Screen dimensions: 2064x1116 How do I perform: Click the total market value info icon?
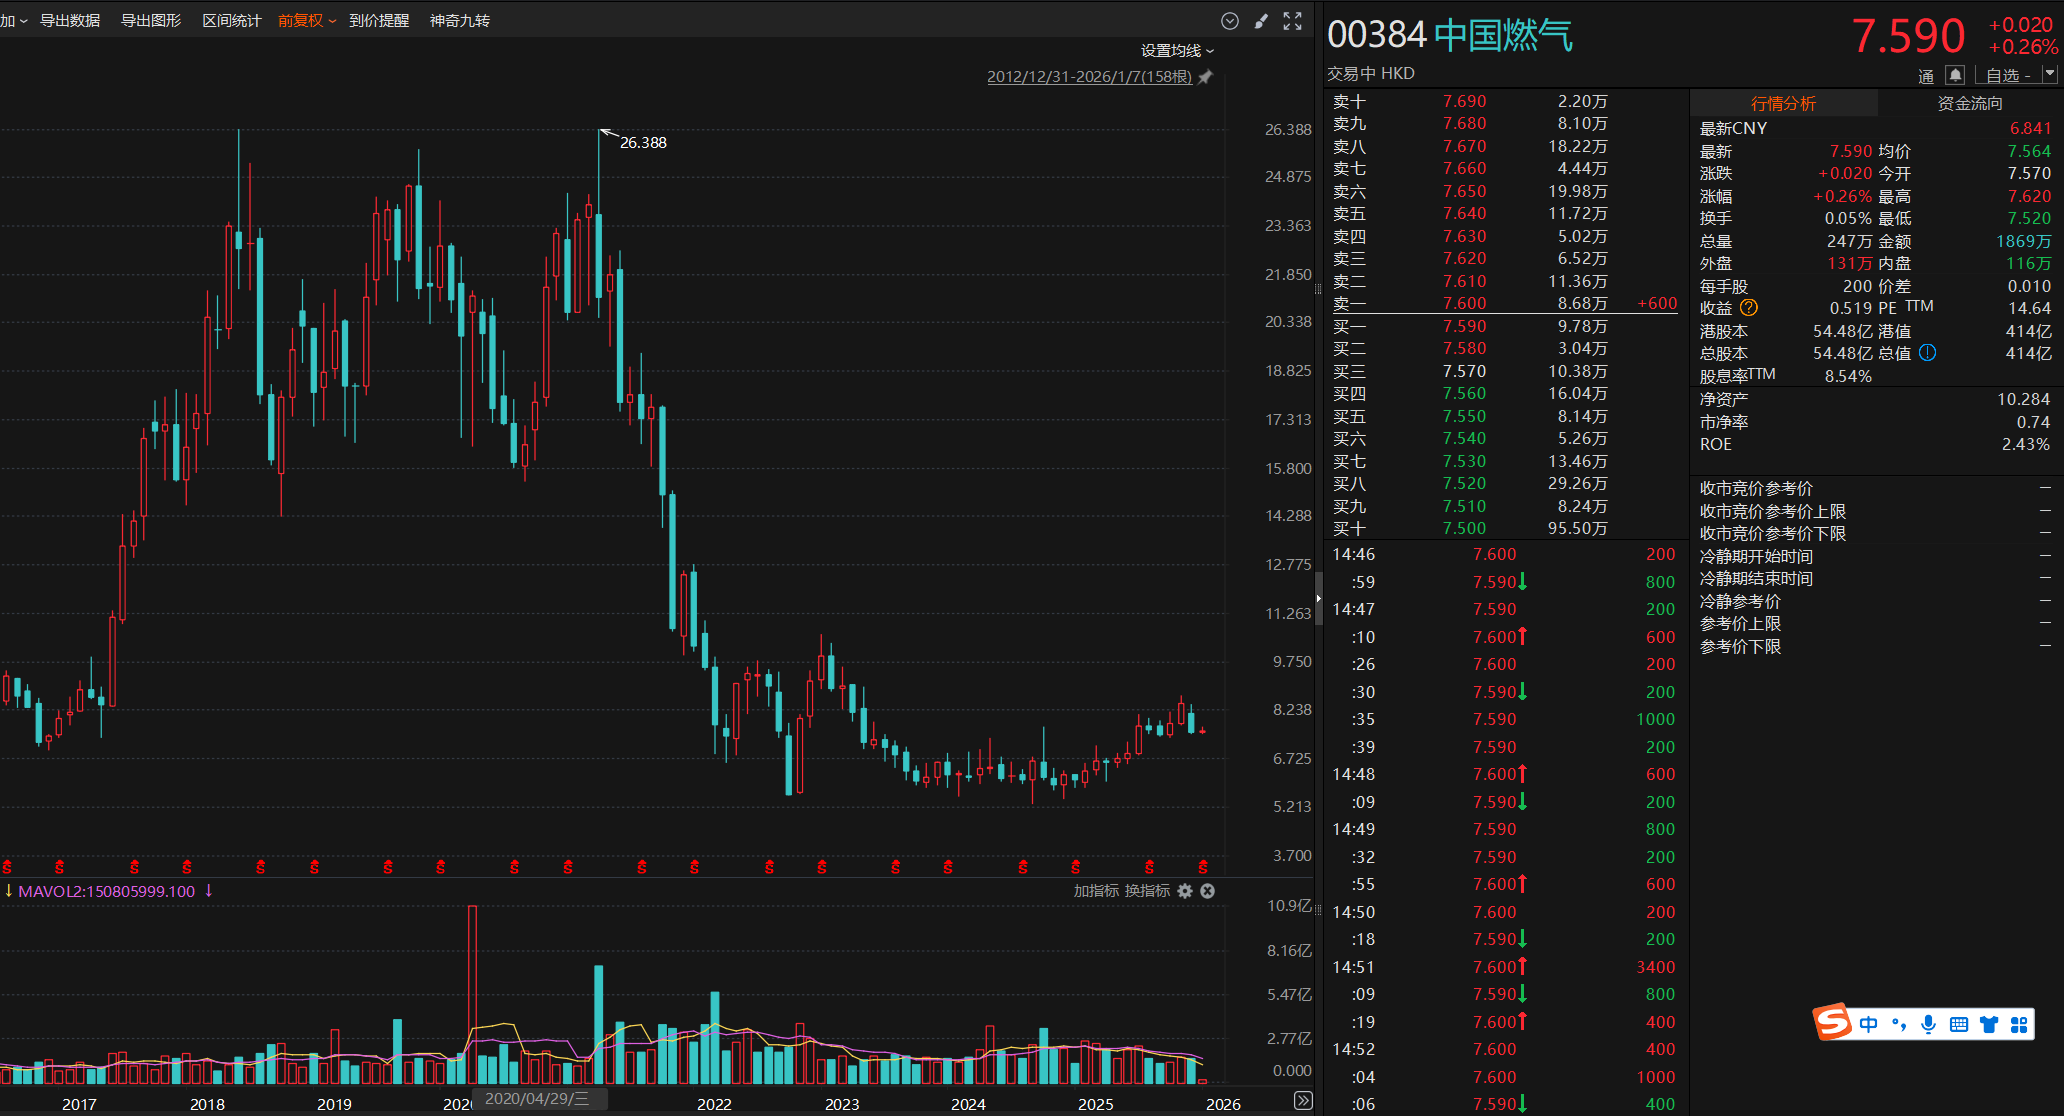tap(1928, 353)
